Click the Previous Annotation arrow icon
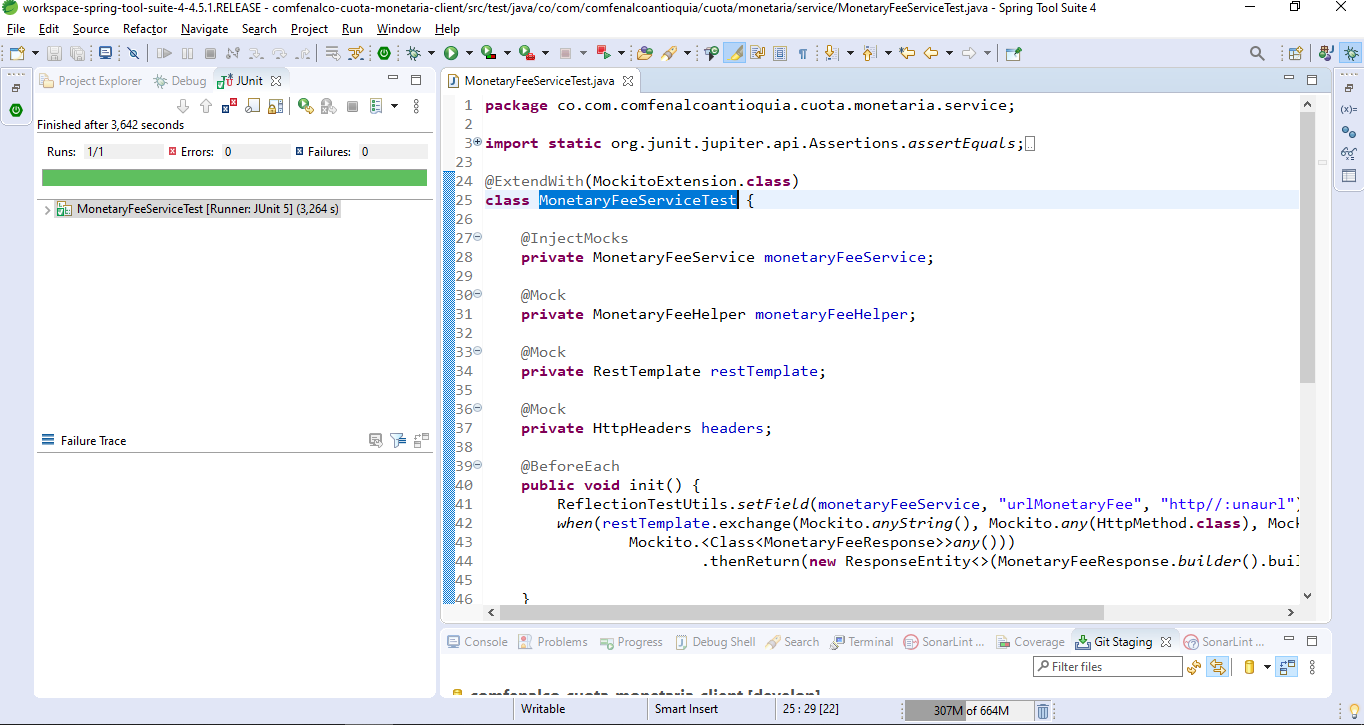 point(868,53)
